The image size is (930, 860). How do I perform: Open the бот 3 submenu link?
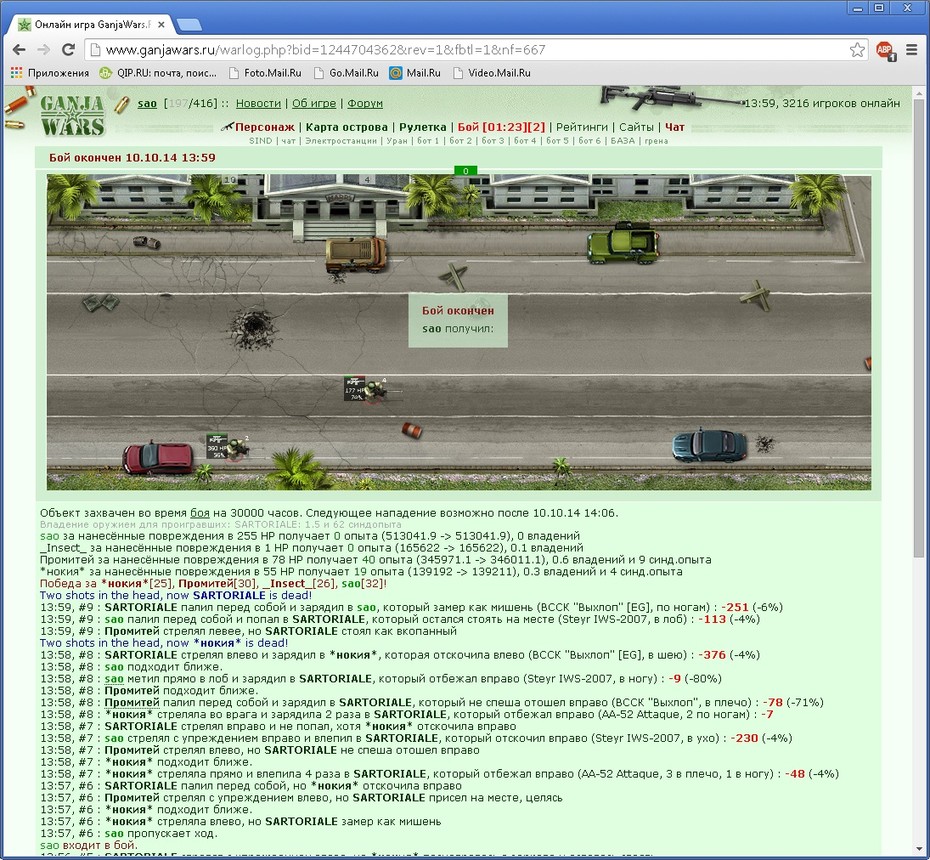point(492,141)
